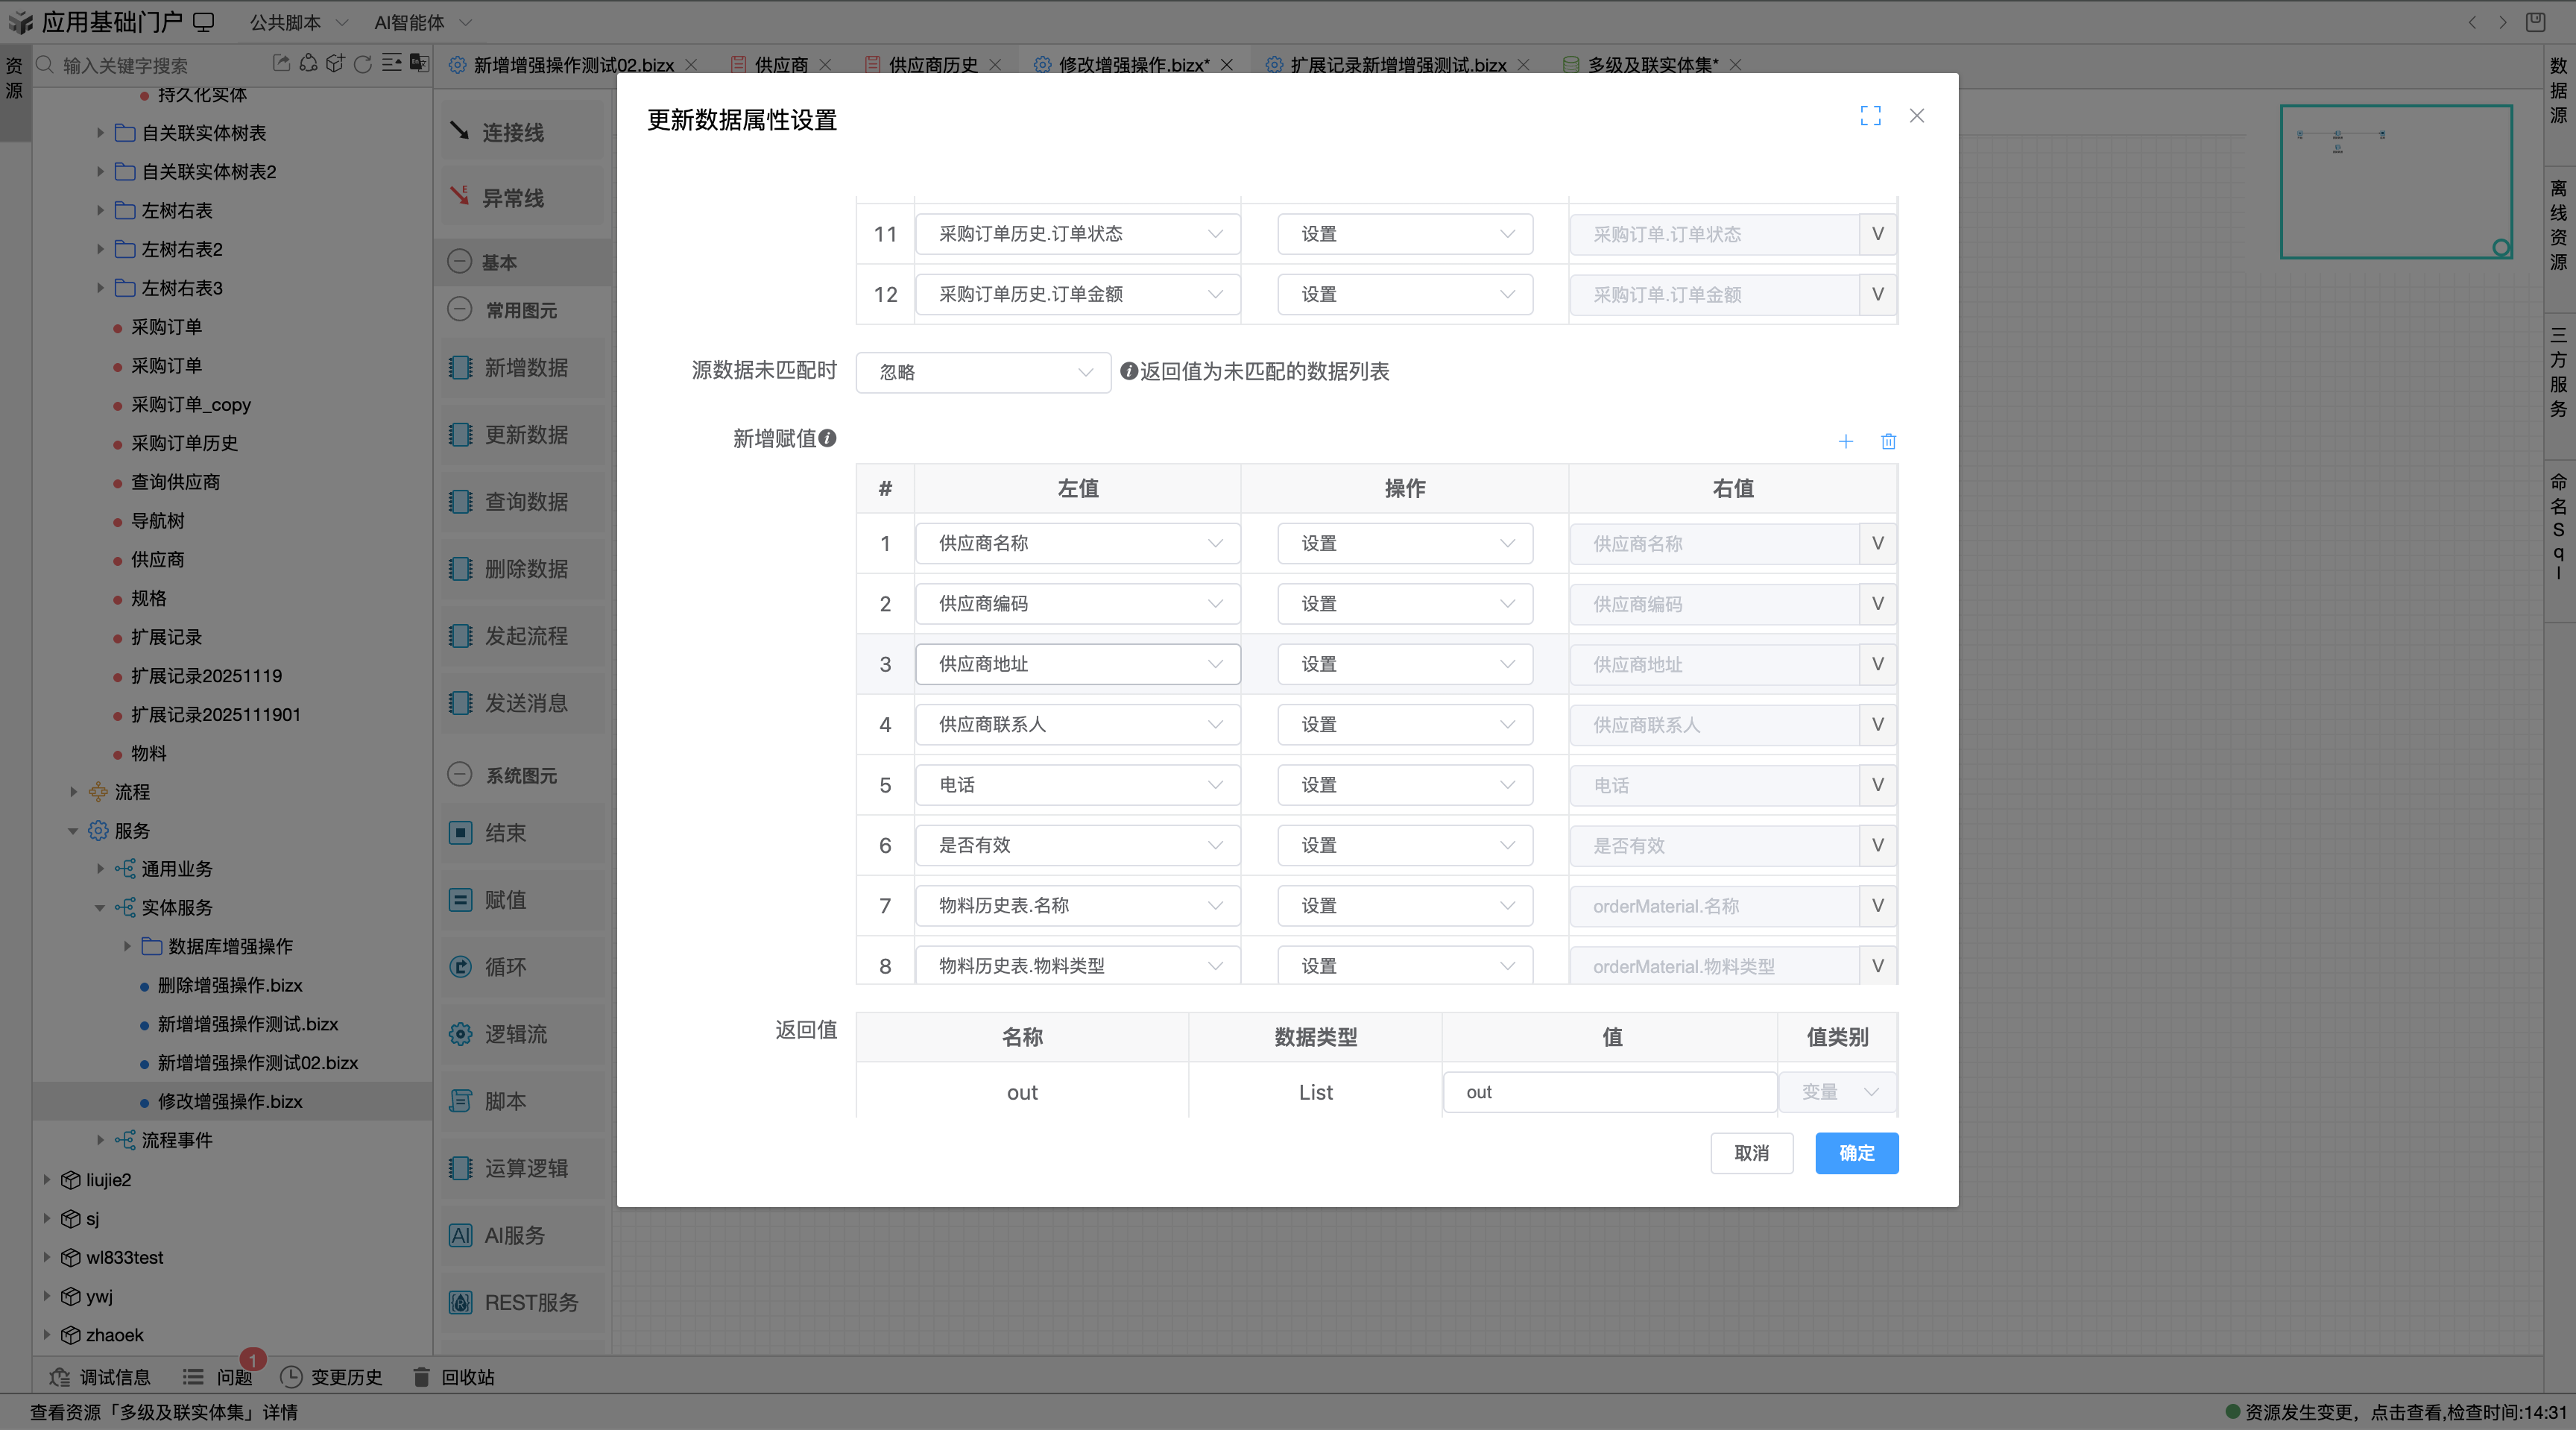The height and width of the screenshot is (1430, 2576).
Task: Click the fullscreen expand icon in the dialog header
Action: click(x=1871, y=116)
